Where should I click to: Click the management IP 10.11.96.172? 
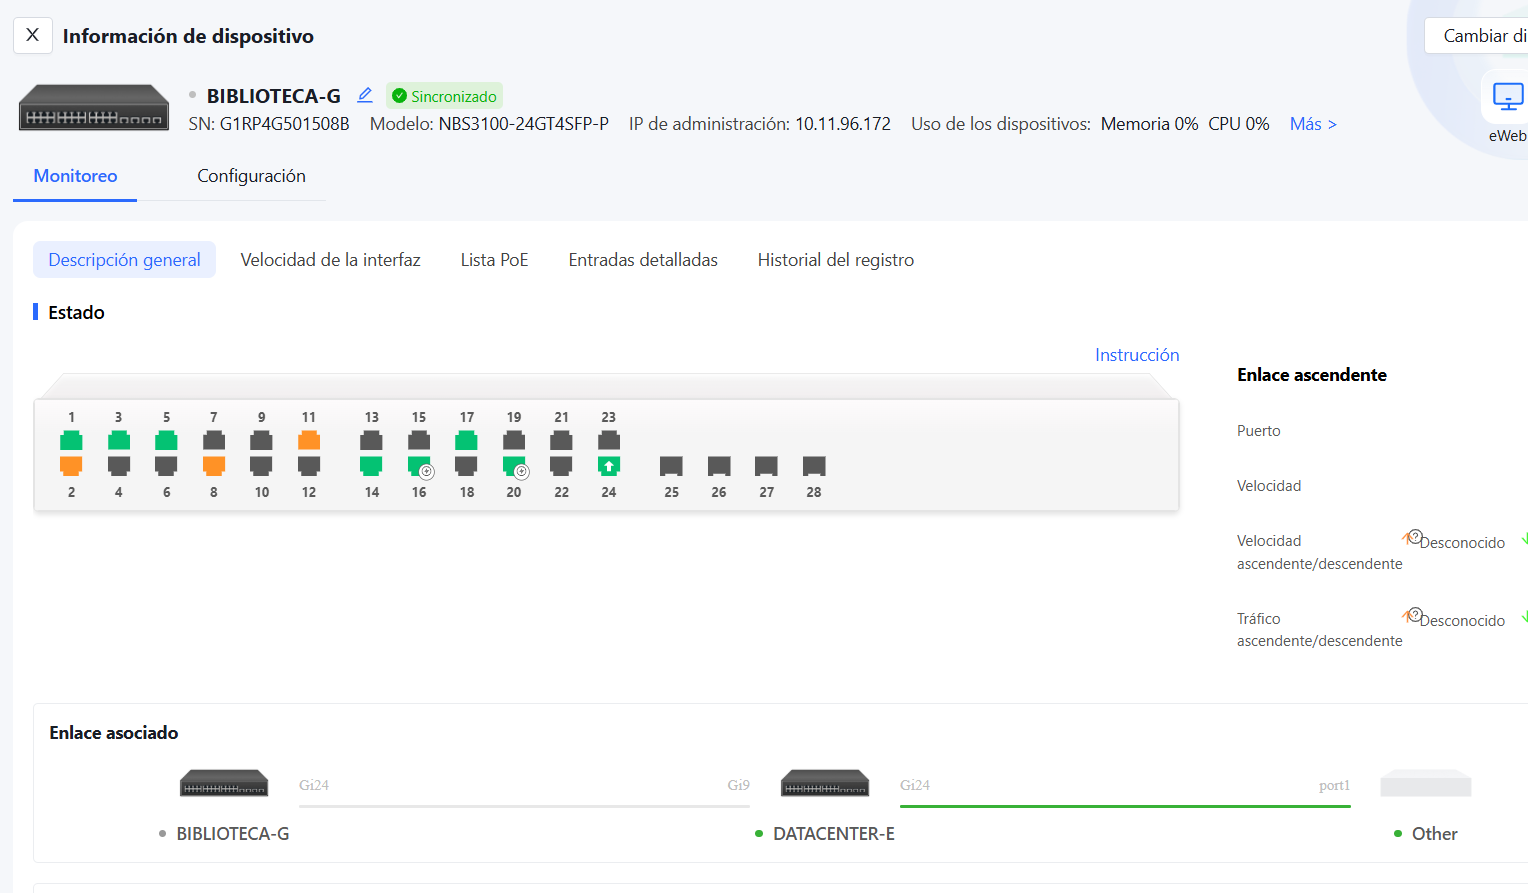(x=843, y=124)
